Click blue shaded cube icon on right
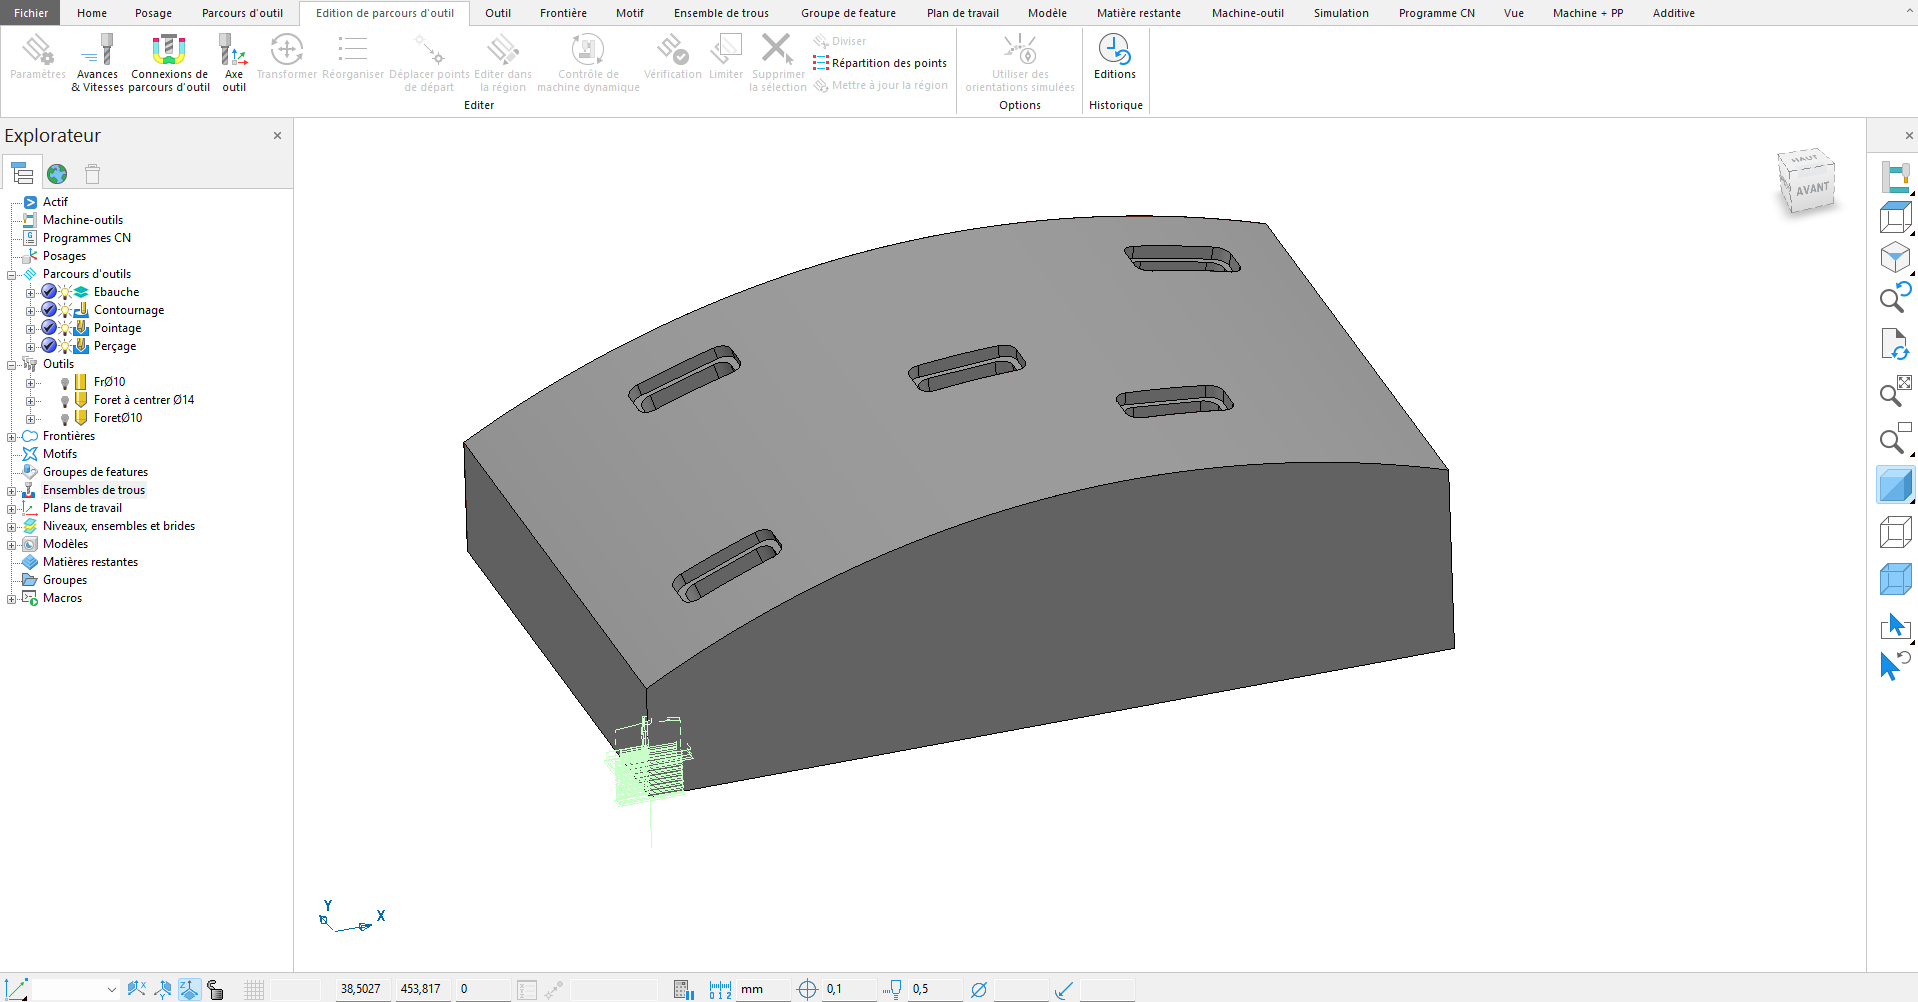1918x1002 pixels. click(x=1895, y=579)
